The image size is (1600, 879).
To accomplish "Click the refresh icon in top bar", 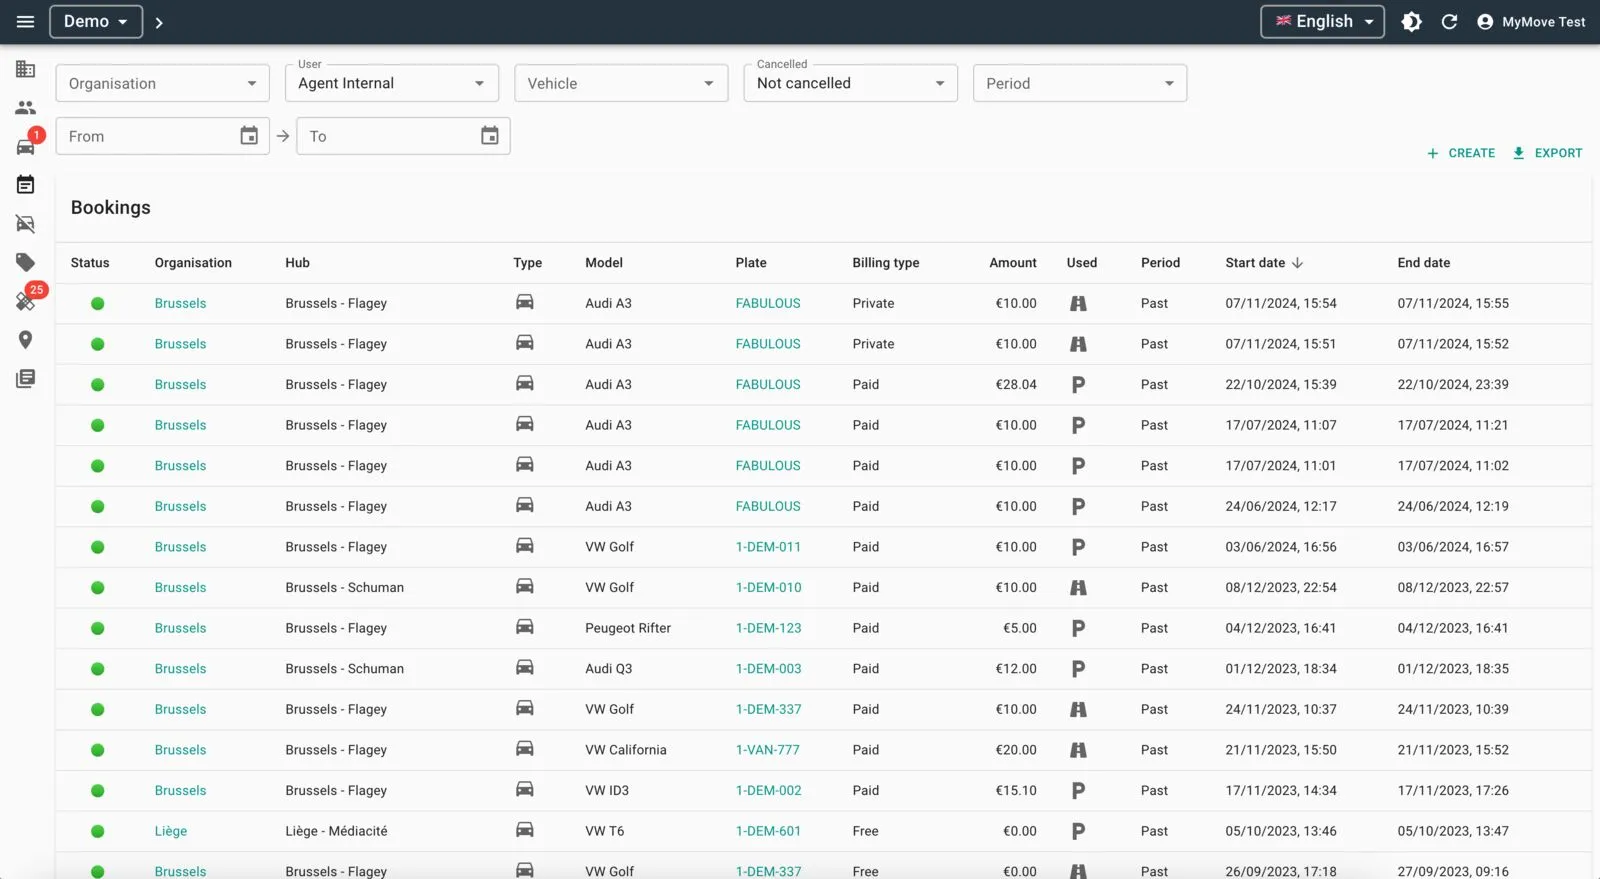I will click(1449, 22).
